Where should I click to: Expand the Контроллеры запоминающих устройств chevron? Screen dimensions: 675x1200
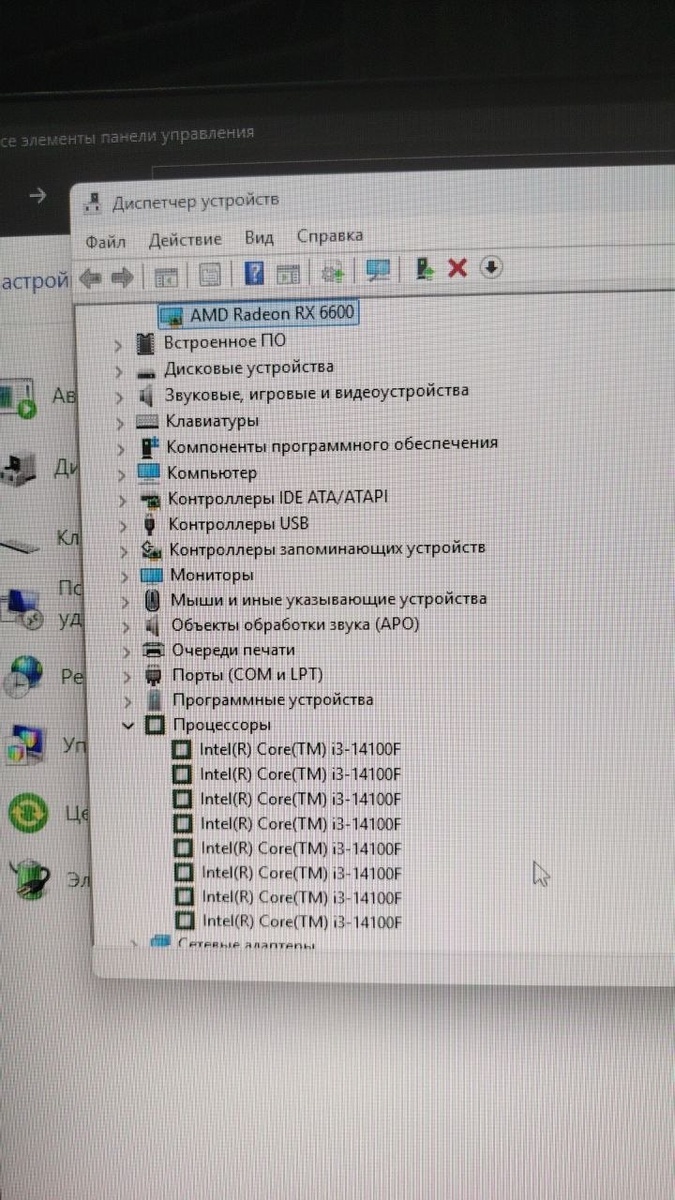click(x=122, y=550)
